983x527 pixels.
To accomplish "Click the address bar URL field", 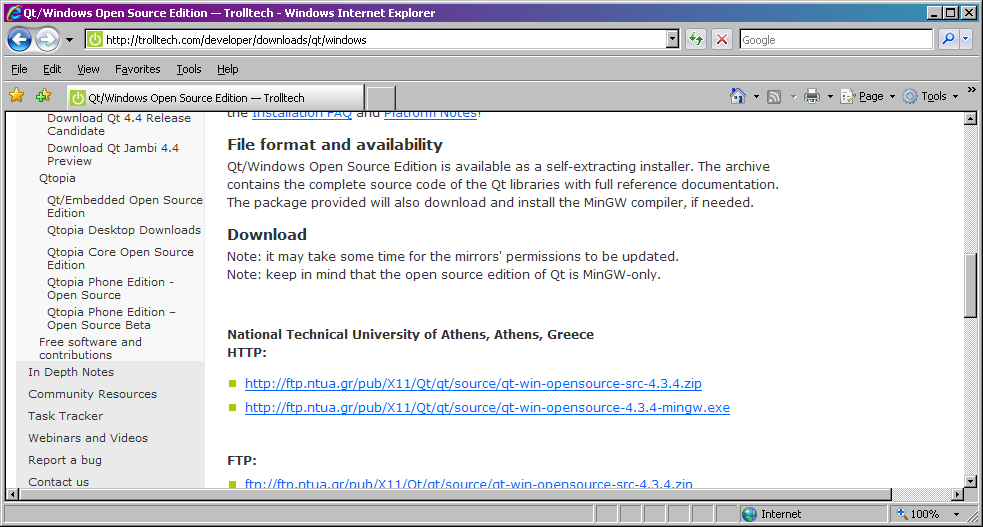I will click(382, 39).
